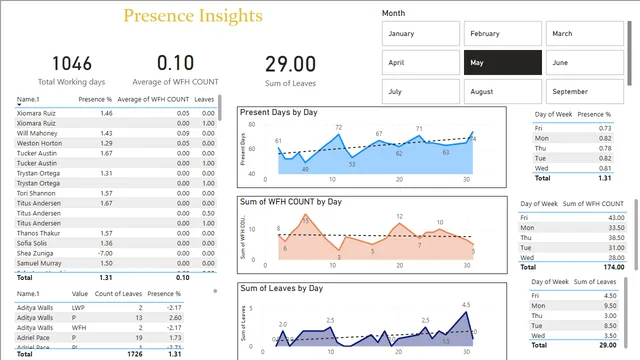Click the 0.10 Average of WFH COUNT card

176,70
